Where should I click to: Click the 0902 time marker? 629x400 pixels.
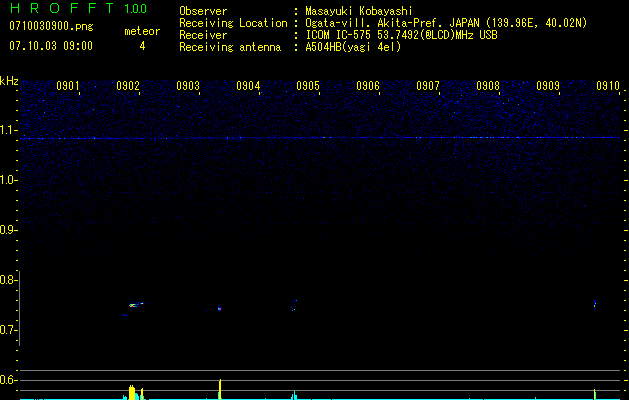click(x=128, y=86)
